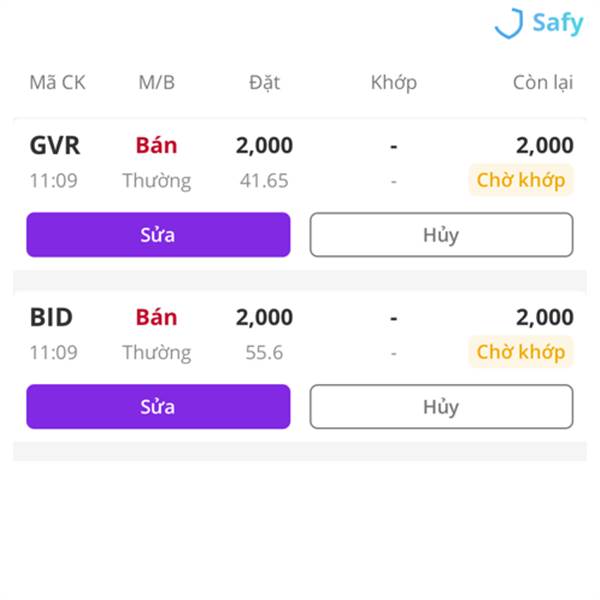Edit the BID order with Sửa
The width and height of the screenshot is (600, 600).
coord(158,406)
